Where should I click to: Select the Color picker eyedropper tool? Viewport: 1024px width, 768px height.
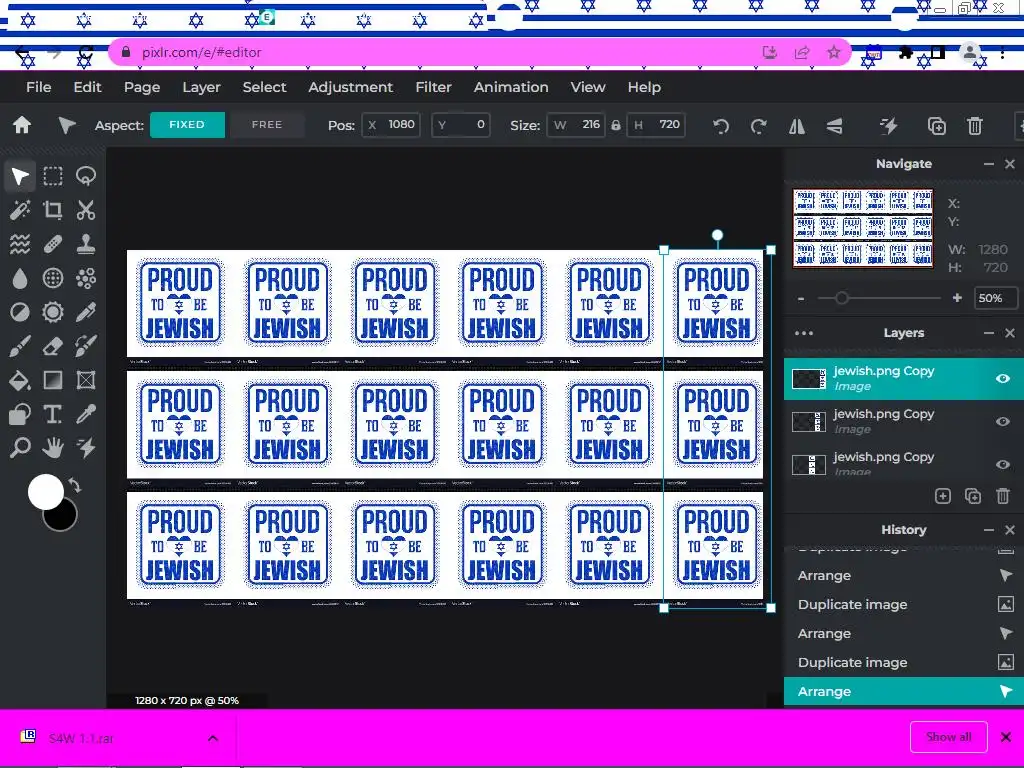[86, 414]
